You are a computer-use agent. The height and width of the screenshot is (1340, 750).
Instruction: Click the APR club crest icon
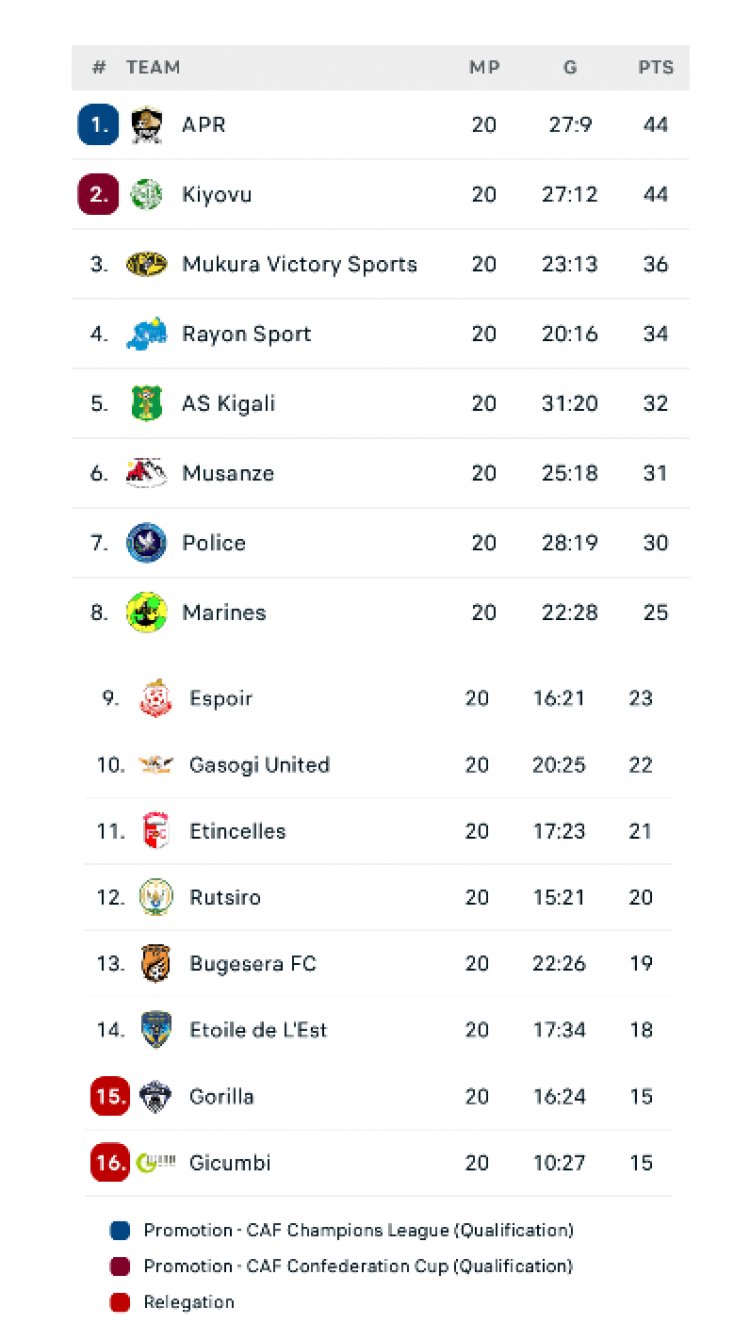click(146, 125)
